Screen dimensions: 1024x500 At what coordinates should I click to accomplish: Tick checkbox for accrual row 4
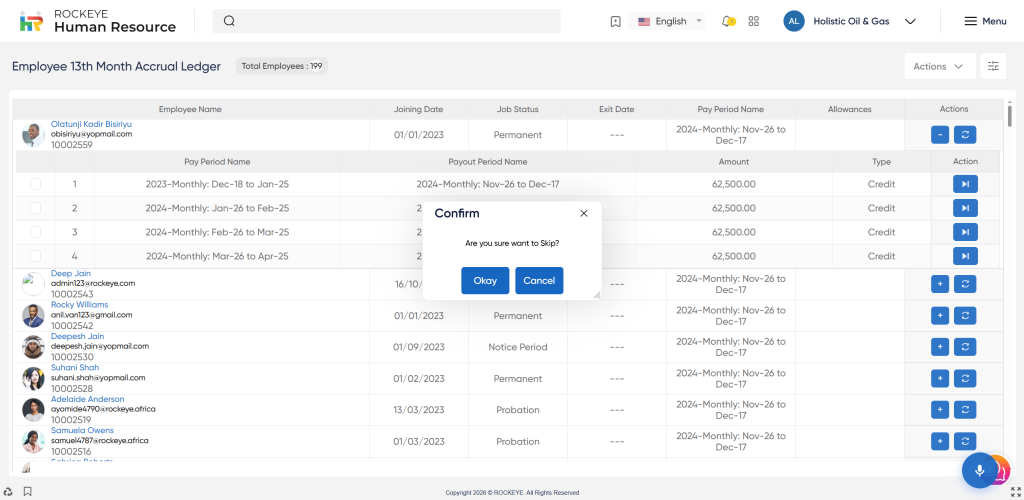click(36, 256)
